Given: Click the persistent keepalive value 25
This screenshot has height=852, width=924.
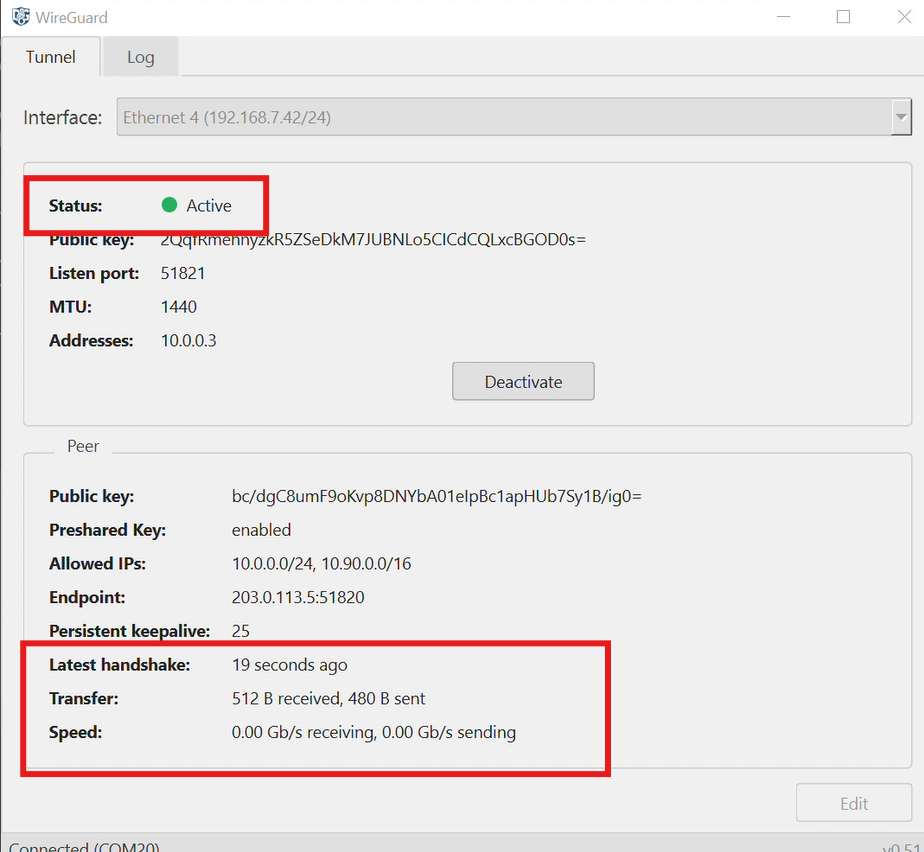Looking at the screenshot, I should tap(240, 631).
